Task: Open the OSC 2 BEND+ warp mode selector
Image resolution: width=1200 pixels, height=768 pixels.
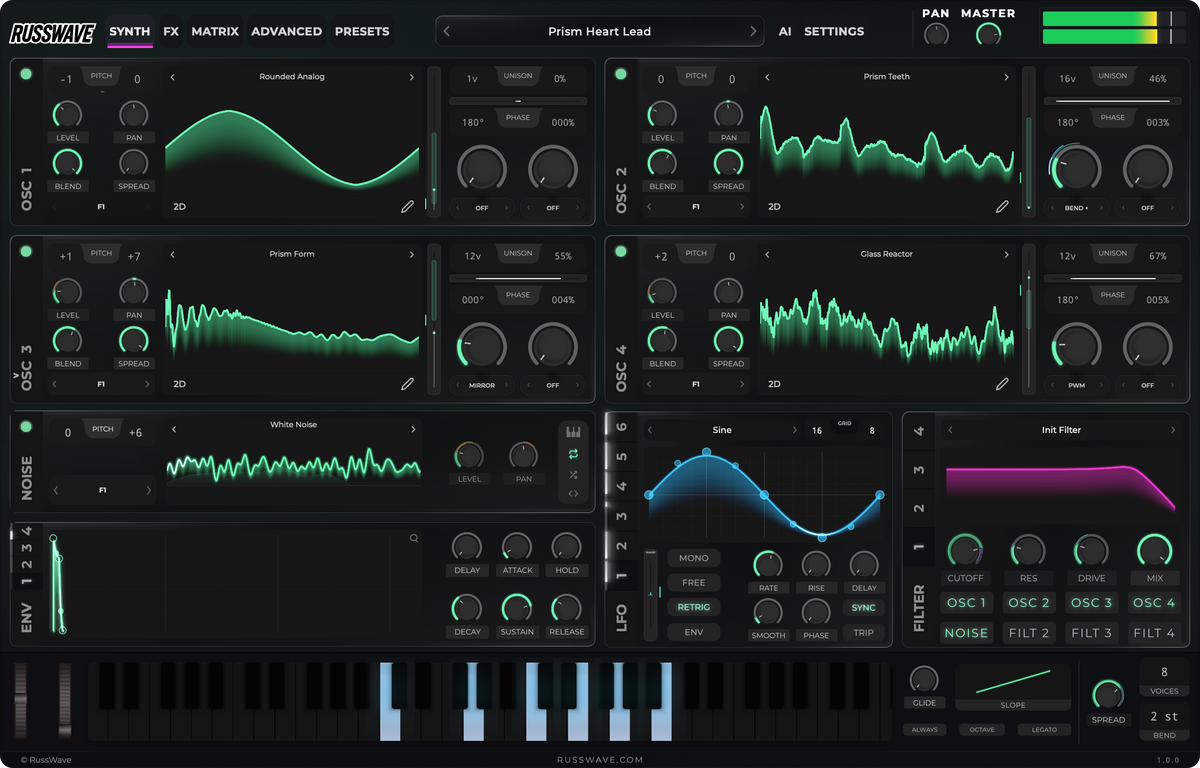Action: click(x=1077, y=208)
